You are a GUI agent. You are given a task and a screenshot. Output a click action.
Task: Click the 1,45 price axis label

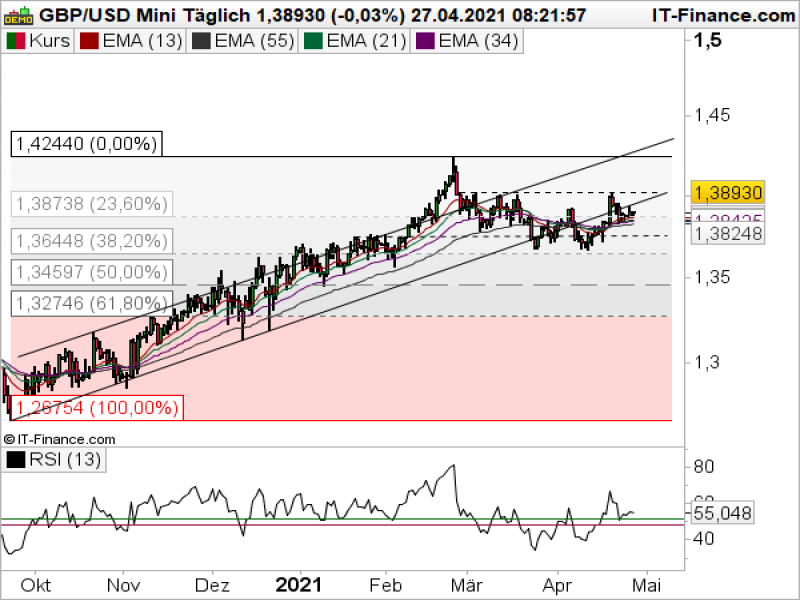[x=713, y=115]
